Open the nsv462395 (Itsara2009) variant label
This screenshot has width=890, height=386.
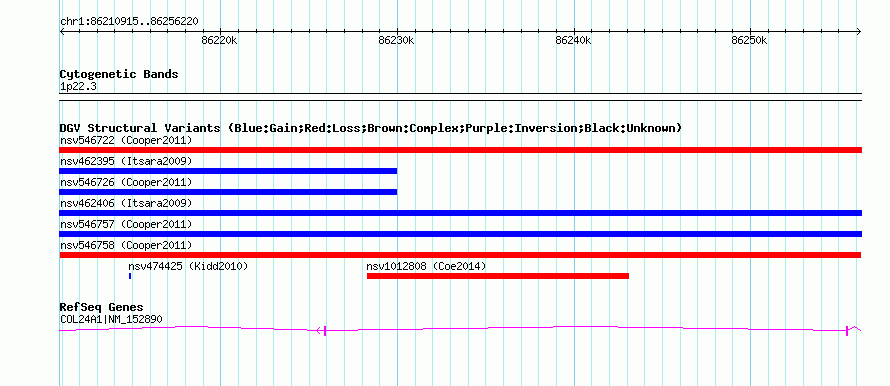[126, 161]
